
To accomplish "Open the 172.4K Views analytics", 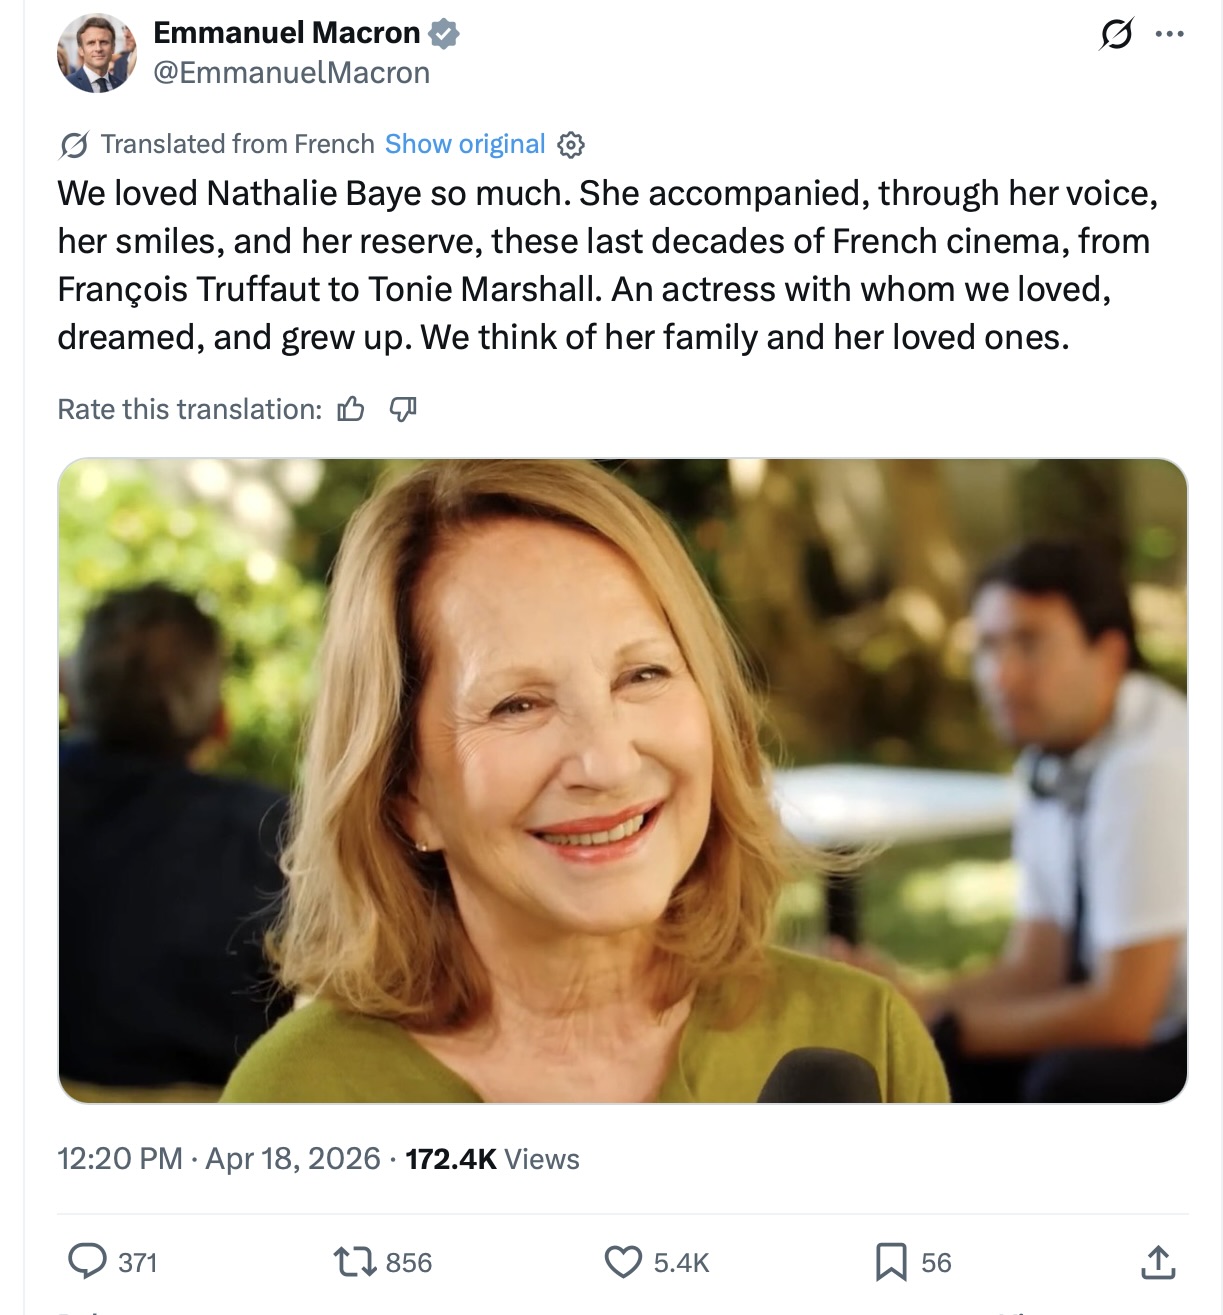I will (x=492, y=1159).
